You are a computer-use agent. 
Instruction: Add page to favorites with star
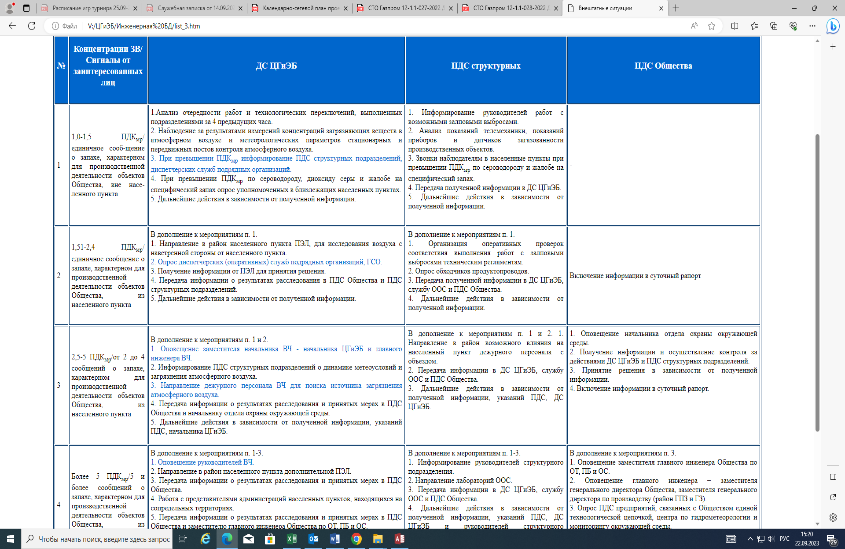(711, 26)
